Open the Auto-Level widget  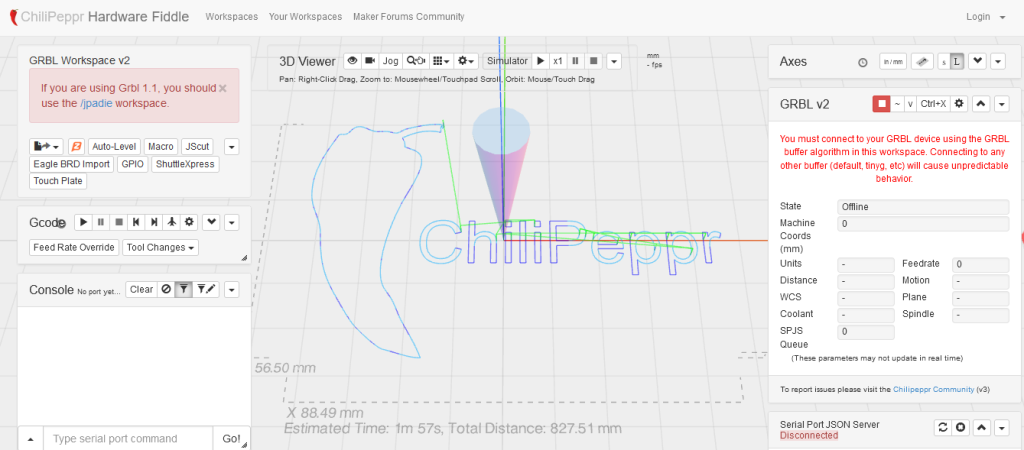114,146
